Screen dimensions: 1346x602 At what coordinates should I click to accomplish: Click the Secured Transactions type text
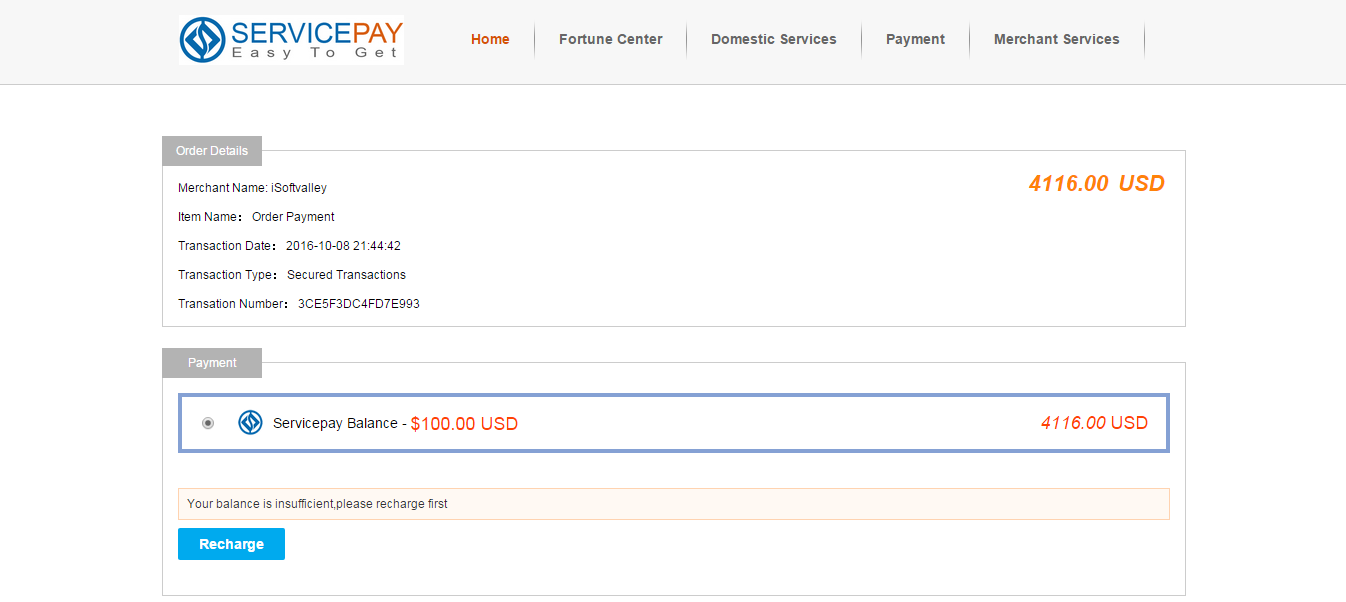tap(346, 275)
